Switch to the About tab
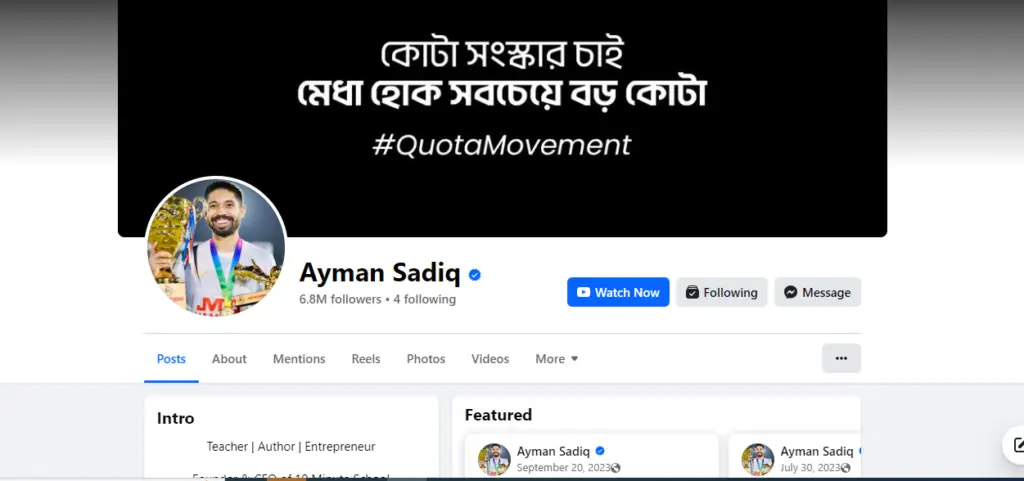 229,359
